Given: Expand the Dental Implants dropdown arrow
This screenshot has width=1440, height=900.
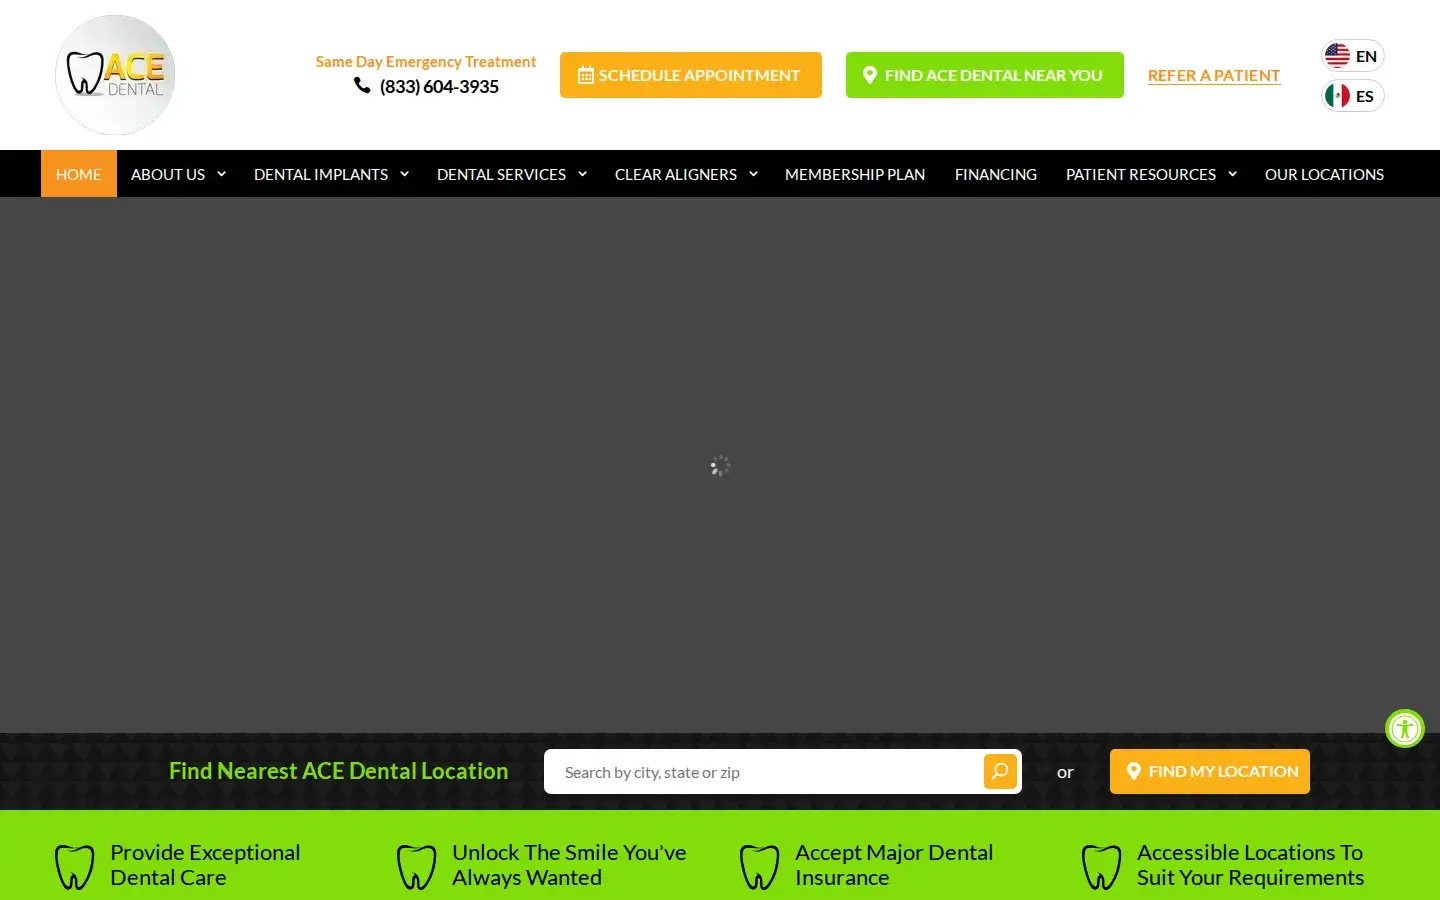Looking at the screenshot, I should point(404,174).
